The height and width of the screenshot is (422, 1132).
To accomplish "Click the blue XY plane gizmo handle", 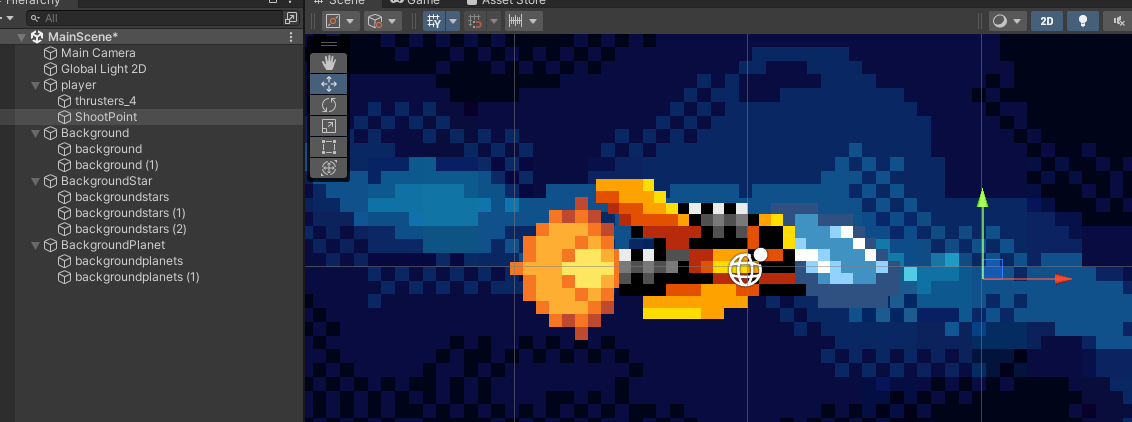I will (x=993, y=268).
